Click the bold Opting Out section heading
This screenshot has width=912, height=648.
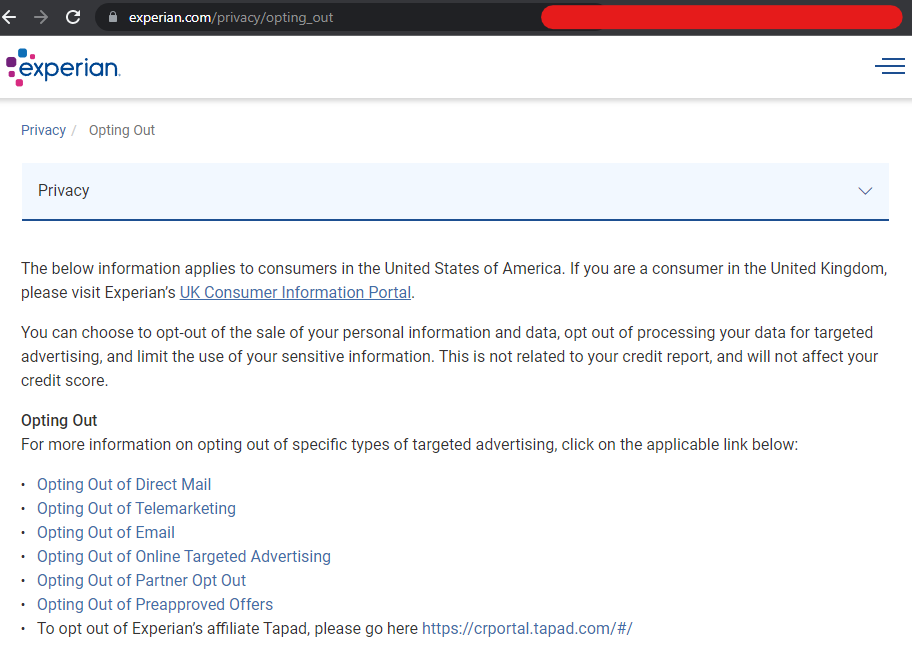tap(59, 421)
